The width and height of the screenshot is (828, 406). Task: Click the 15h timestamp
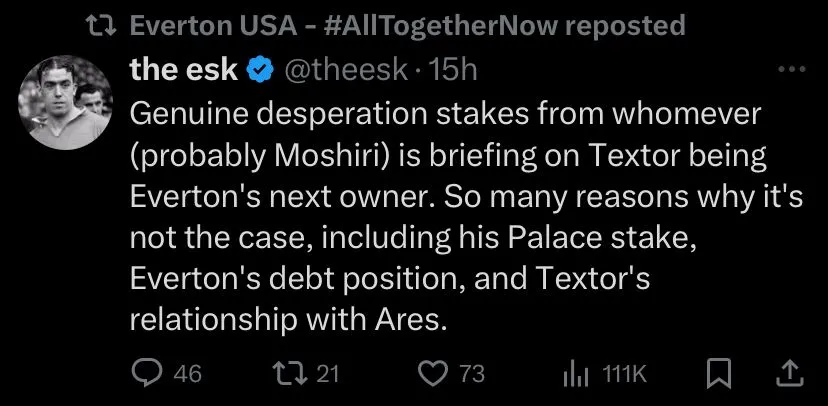point(453,70)
